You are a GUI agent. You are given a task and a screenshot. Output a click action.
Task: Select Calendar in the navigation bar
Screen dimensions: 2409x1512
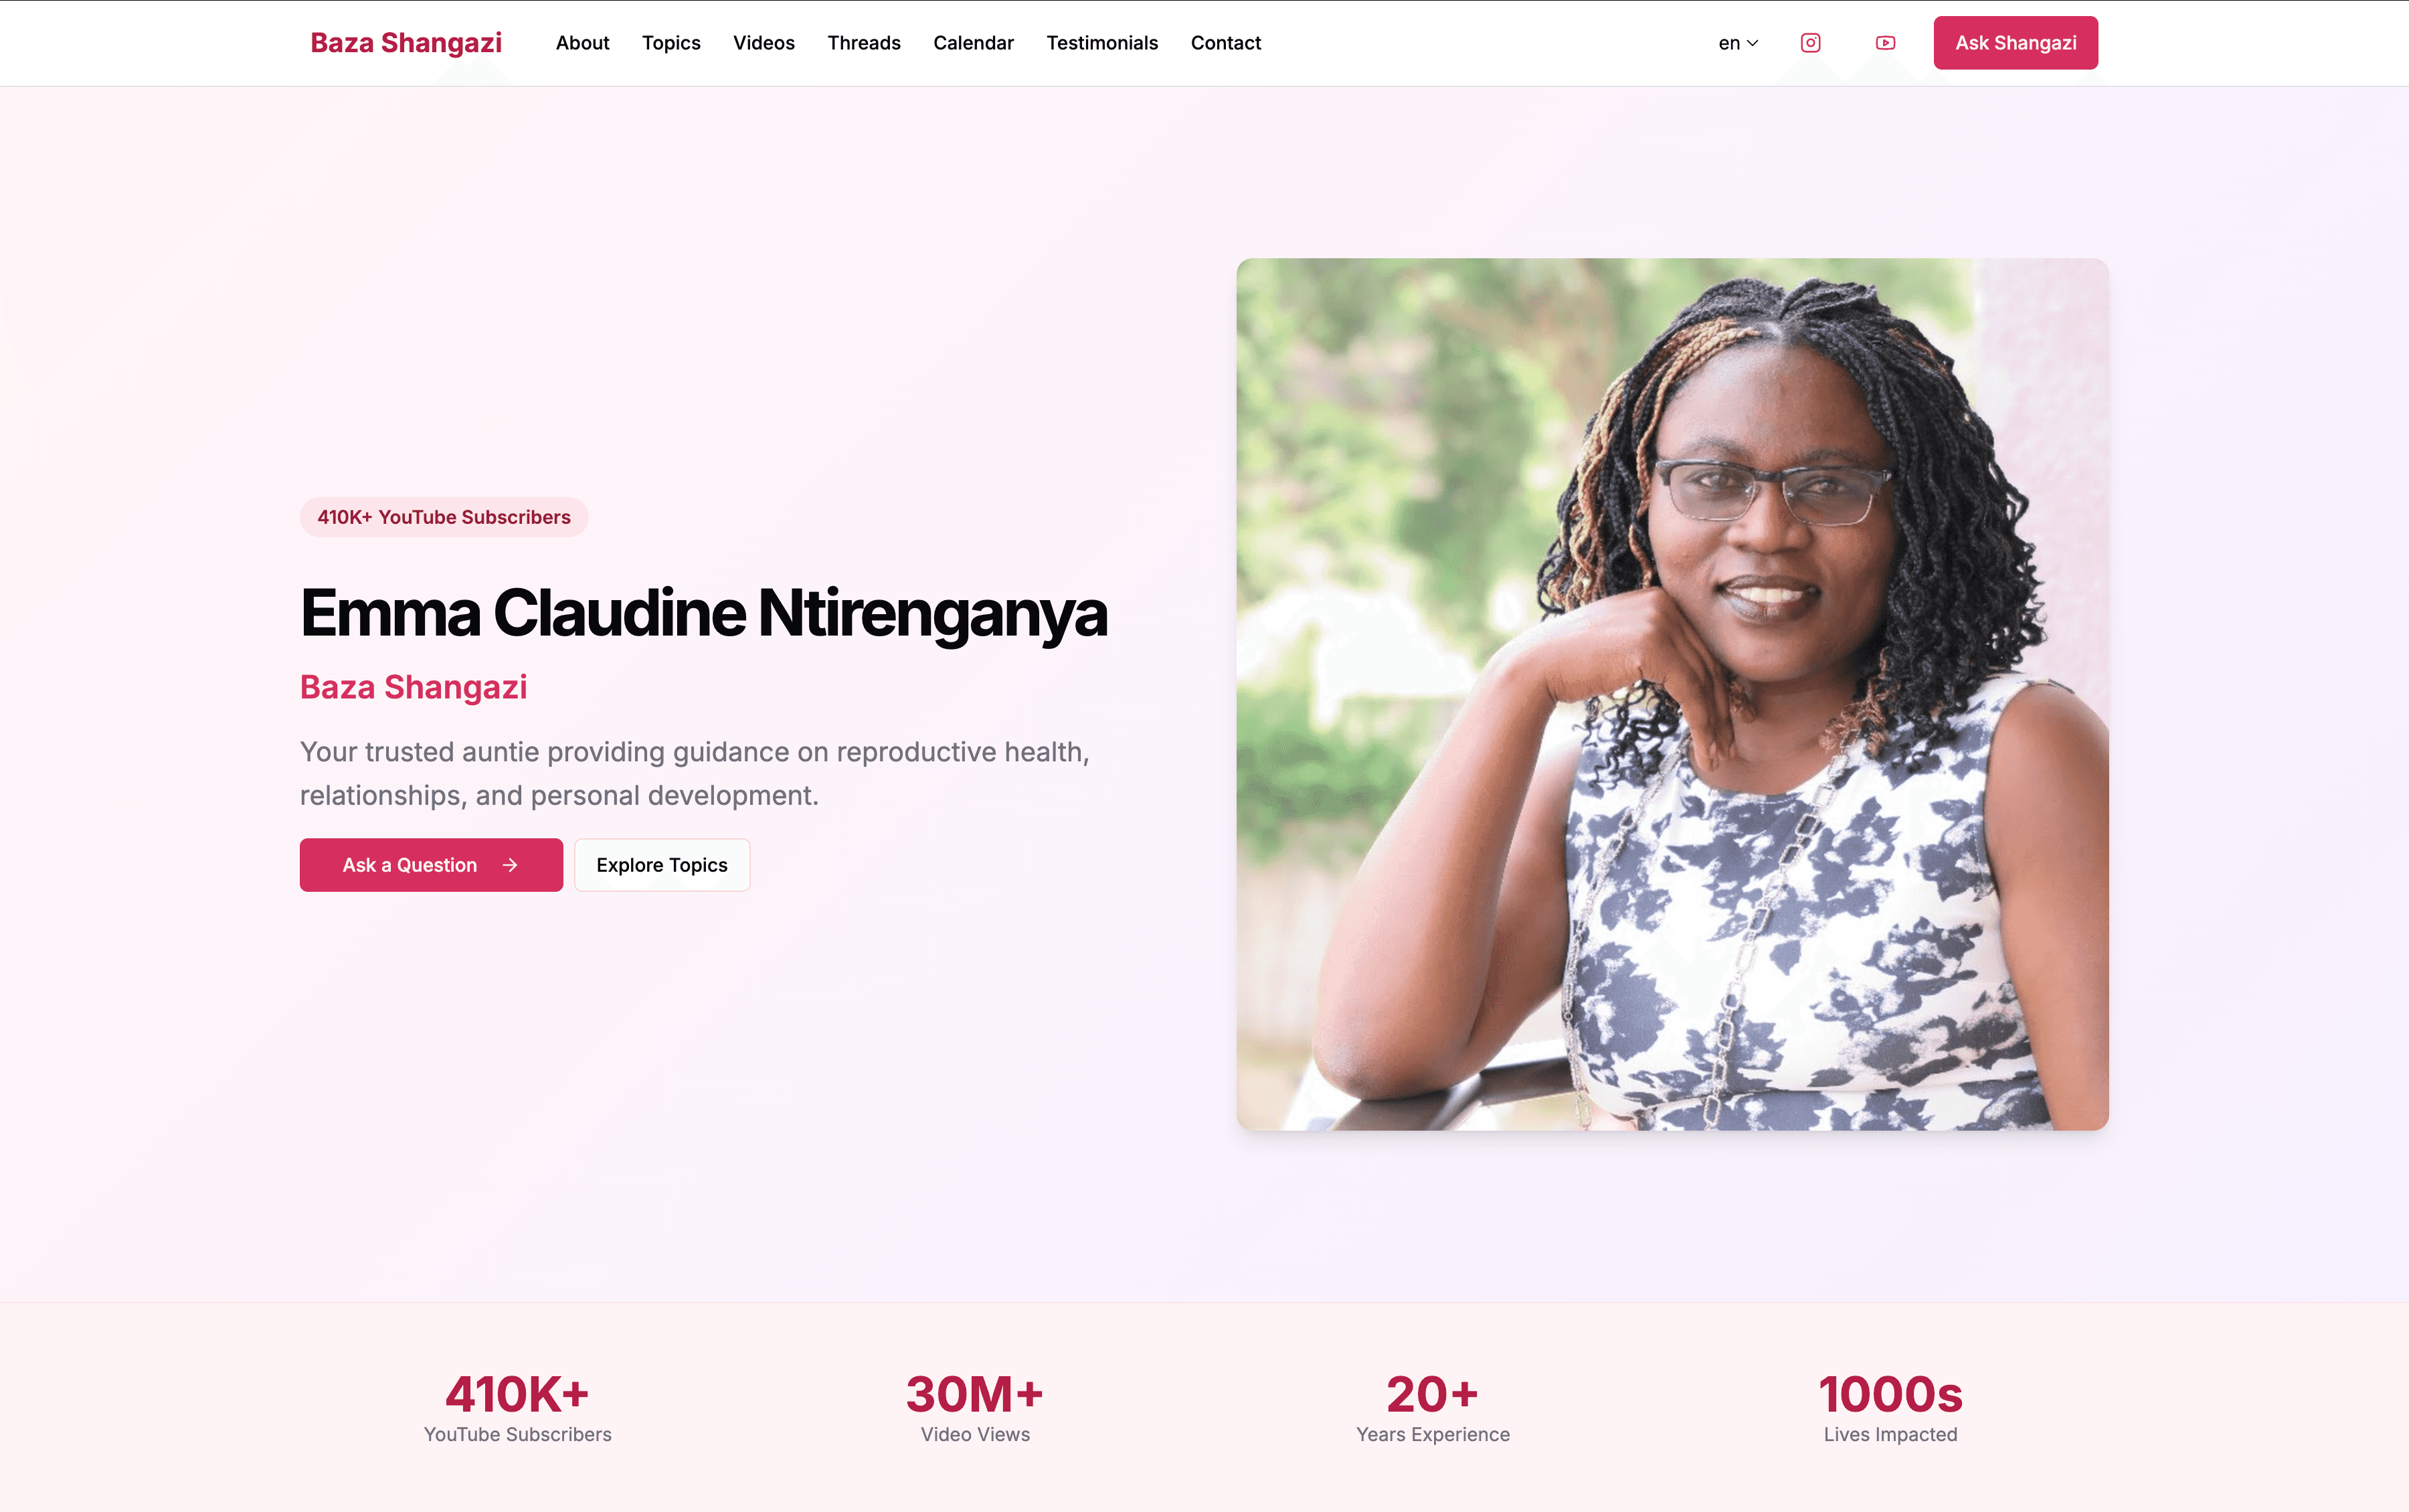(973, 43)
